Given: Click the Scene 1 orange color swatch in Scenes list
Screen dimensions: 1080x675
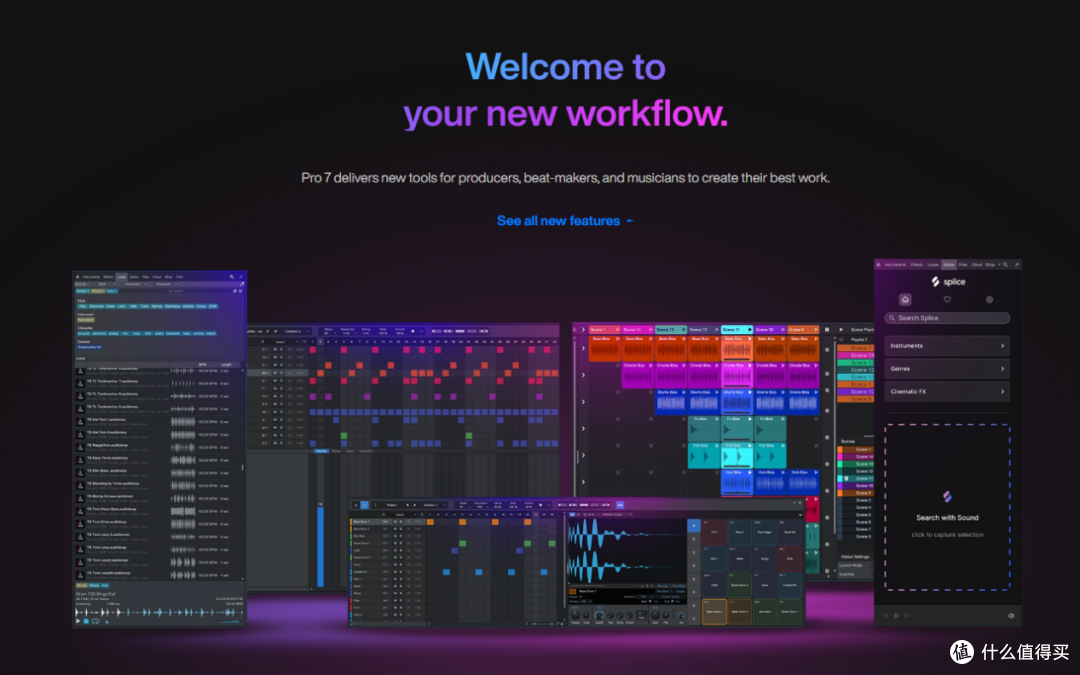Looking at the screenshot, I should click(840, 449).
